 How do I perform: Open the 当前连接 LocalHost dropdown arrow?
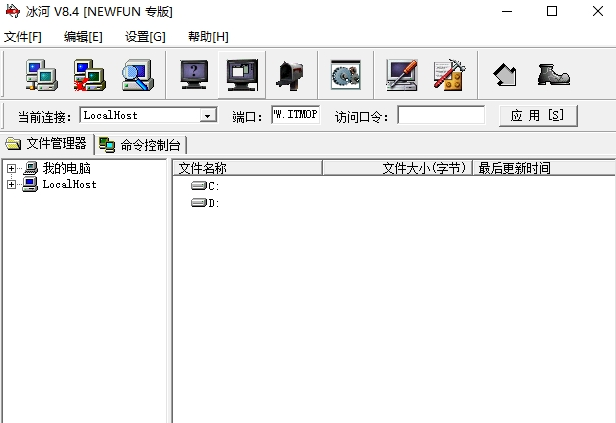[x=207, y=115]
